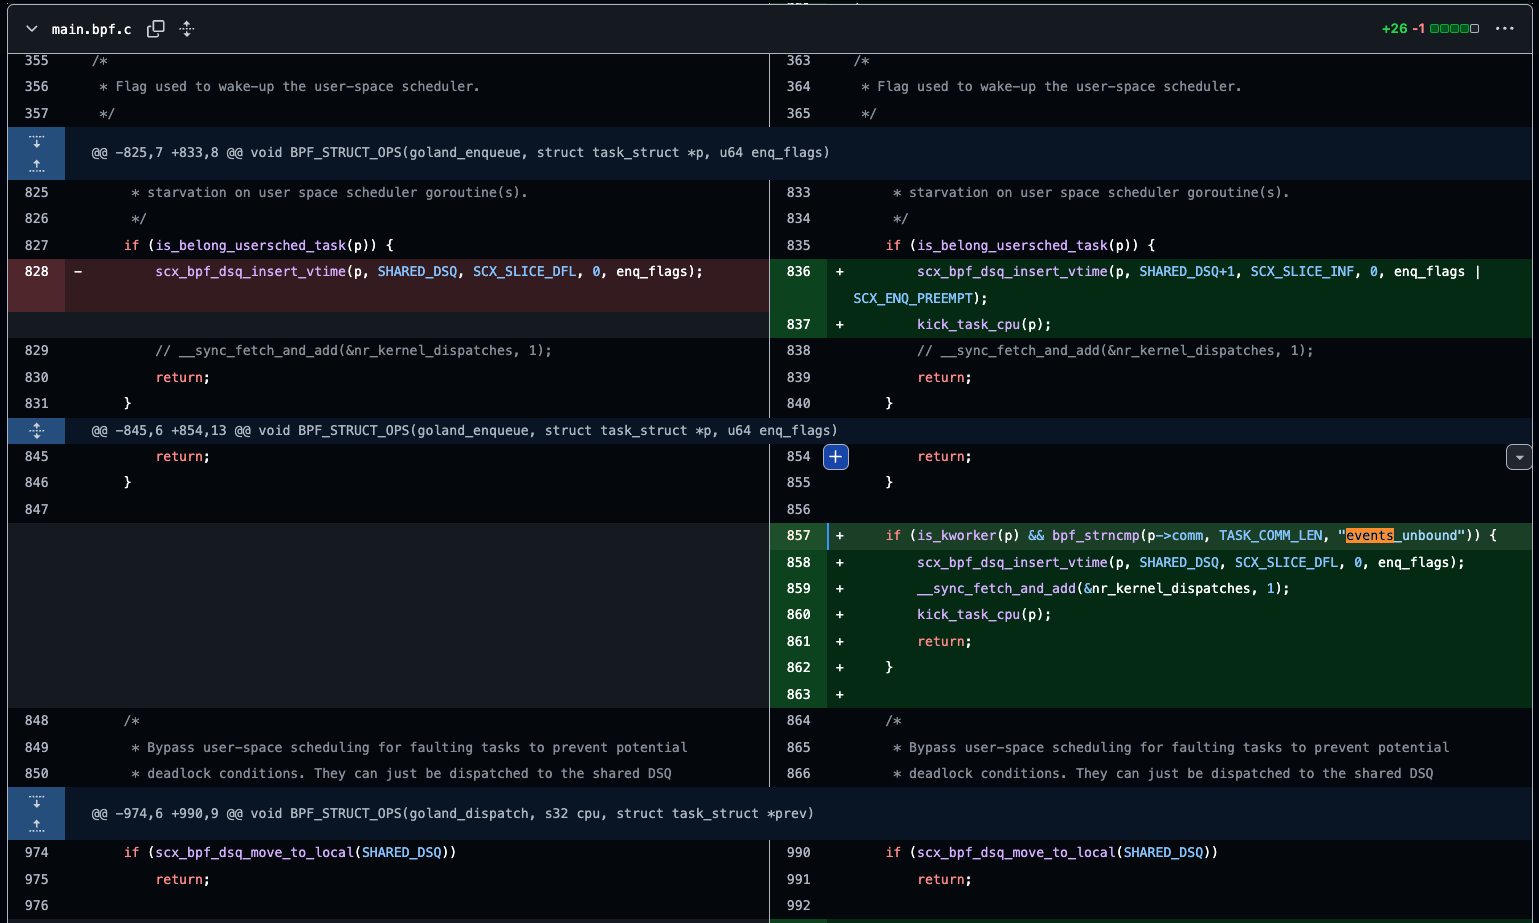Select added line number 836
The width and height of the screenshot is (1539, 923).
pos(798,272)
